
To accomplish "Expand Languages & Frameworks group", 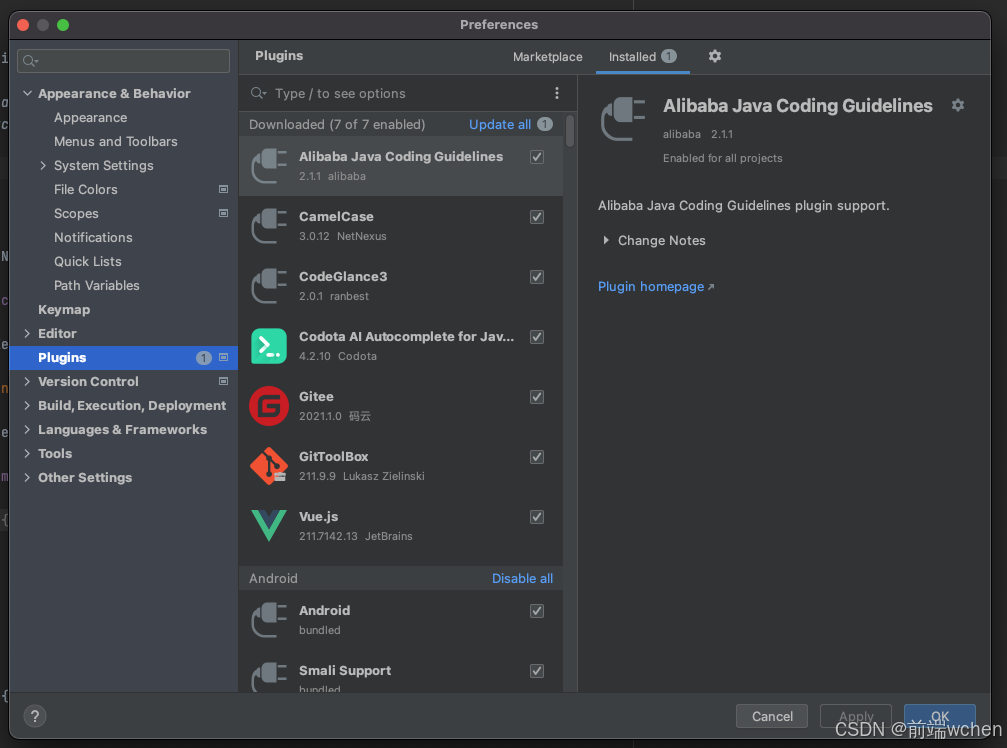I will pos(27,429).
